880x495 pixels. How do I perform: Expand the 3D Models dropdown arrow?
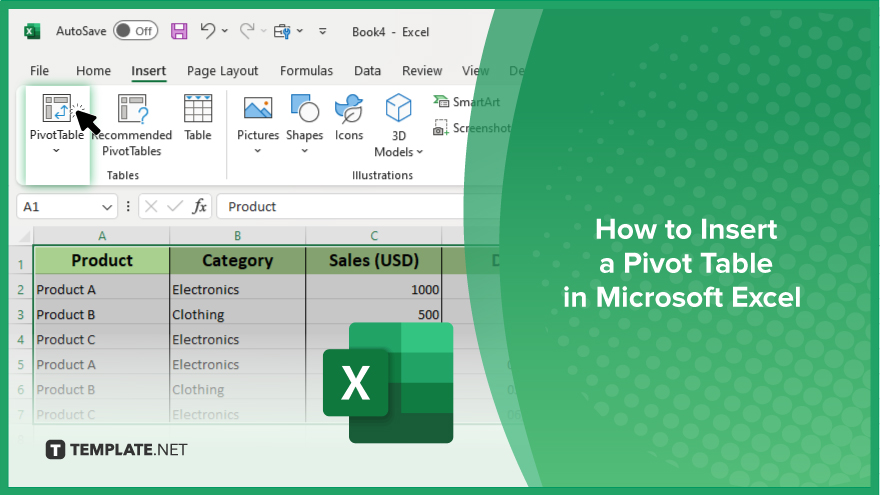[x=419, y=152]
